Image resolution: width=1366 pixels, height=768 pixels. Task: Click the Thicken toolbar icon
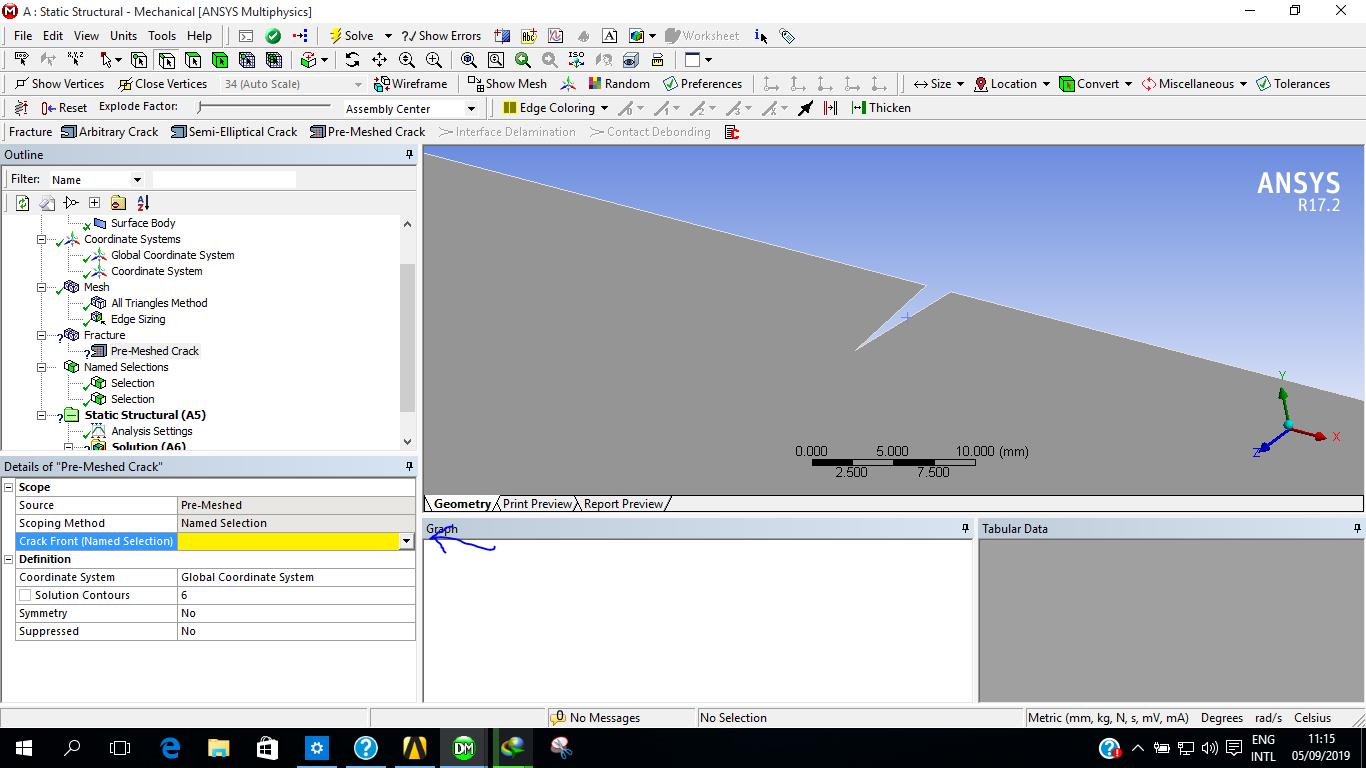[x=881, y=108]
